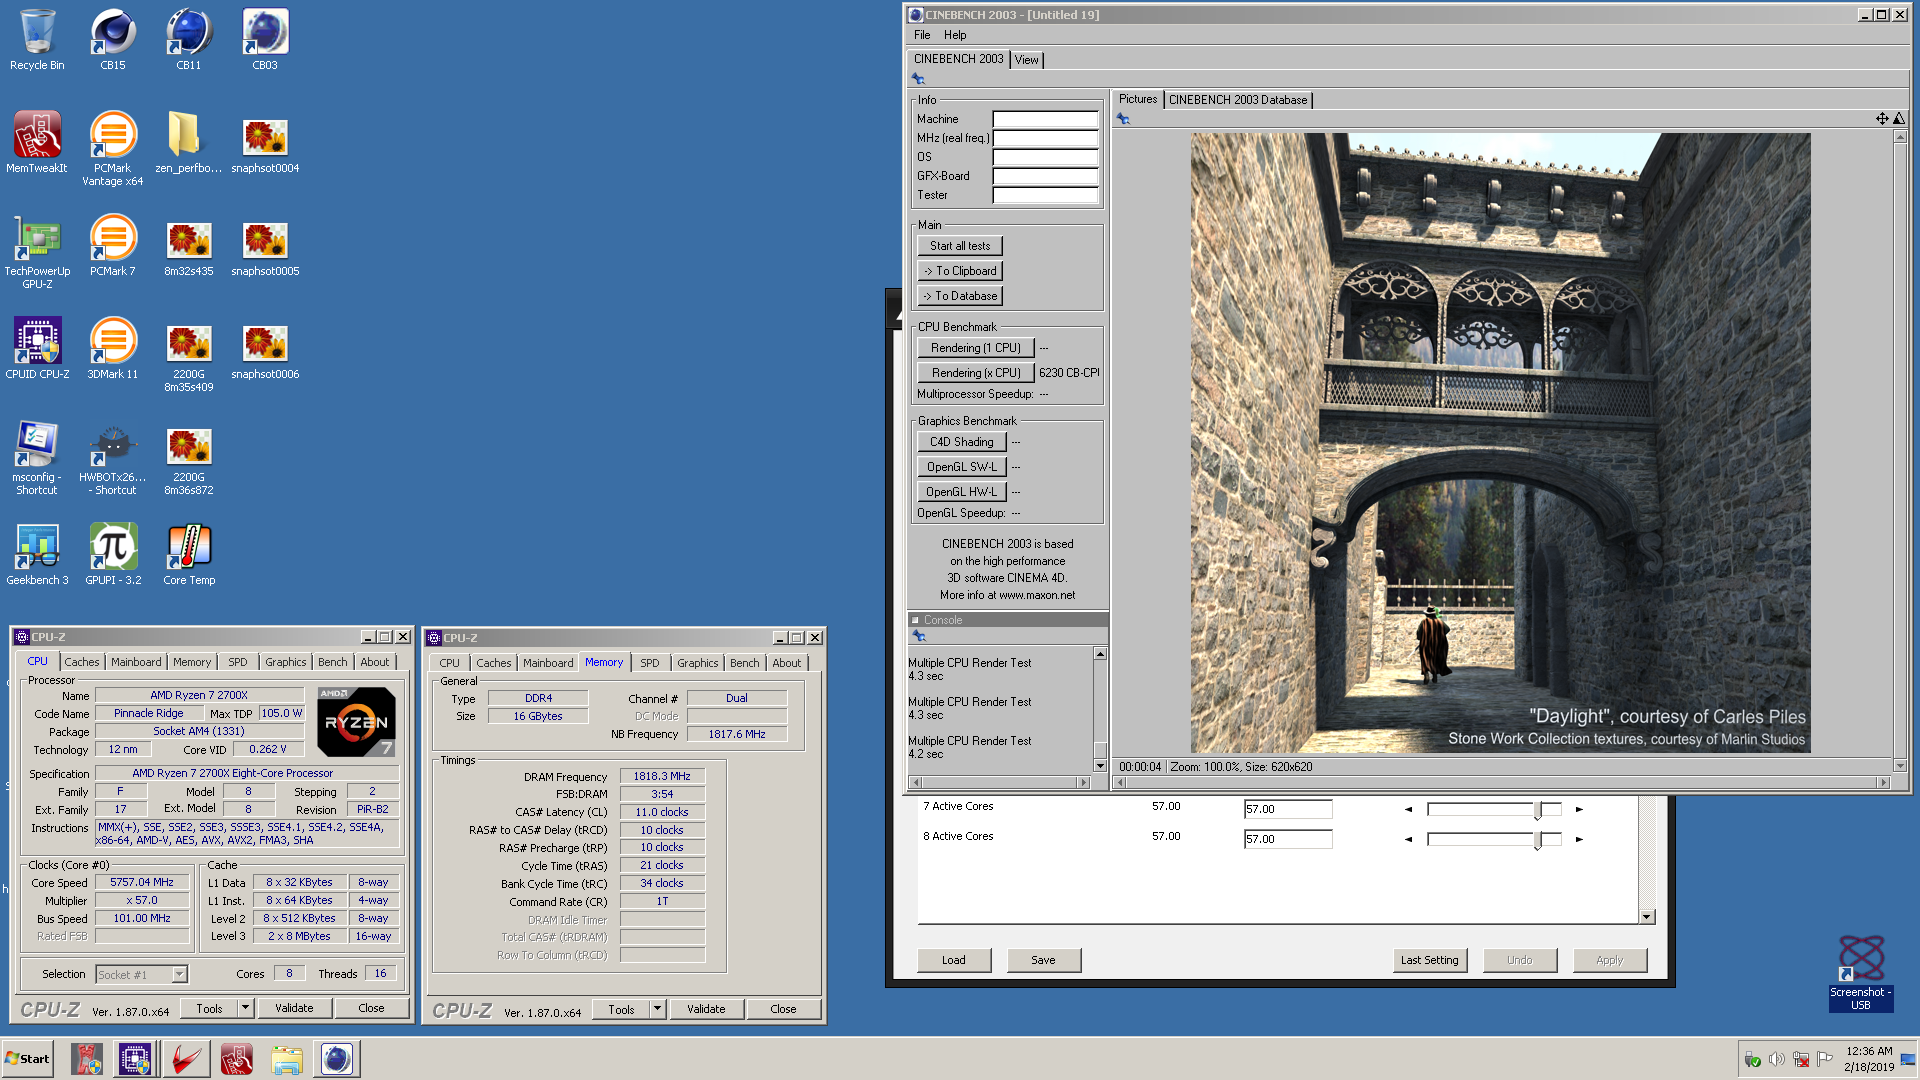Click the Tester info input field
This screenshot has width=1920, height=1080.
pos(1045,195)
